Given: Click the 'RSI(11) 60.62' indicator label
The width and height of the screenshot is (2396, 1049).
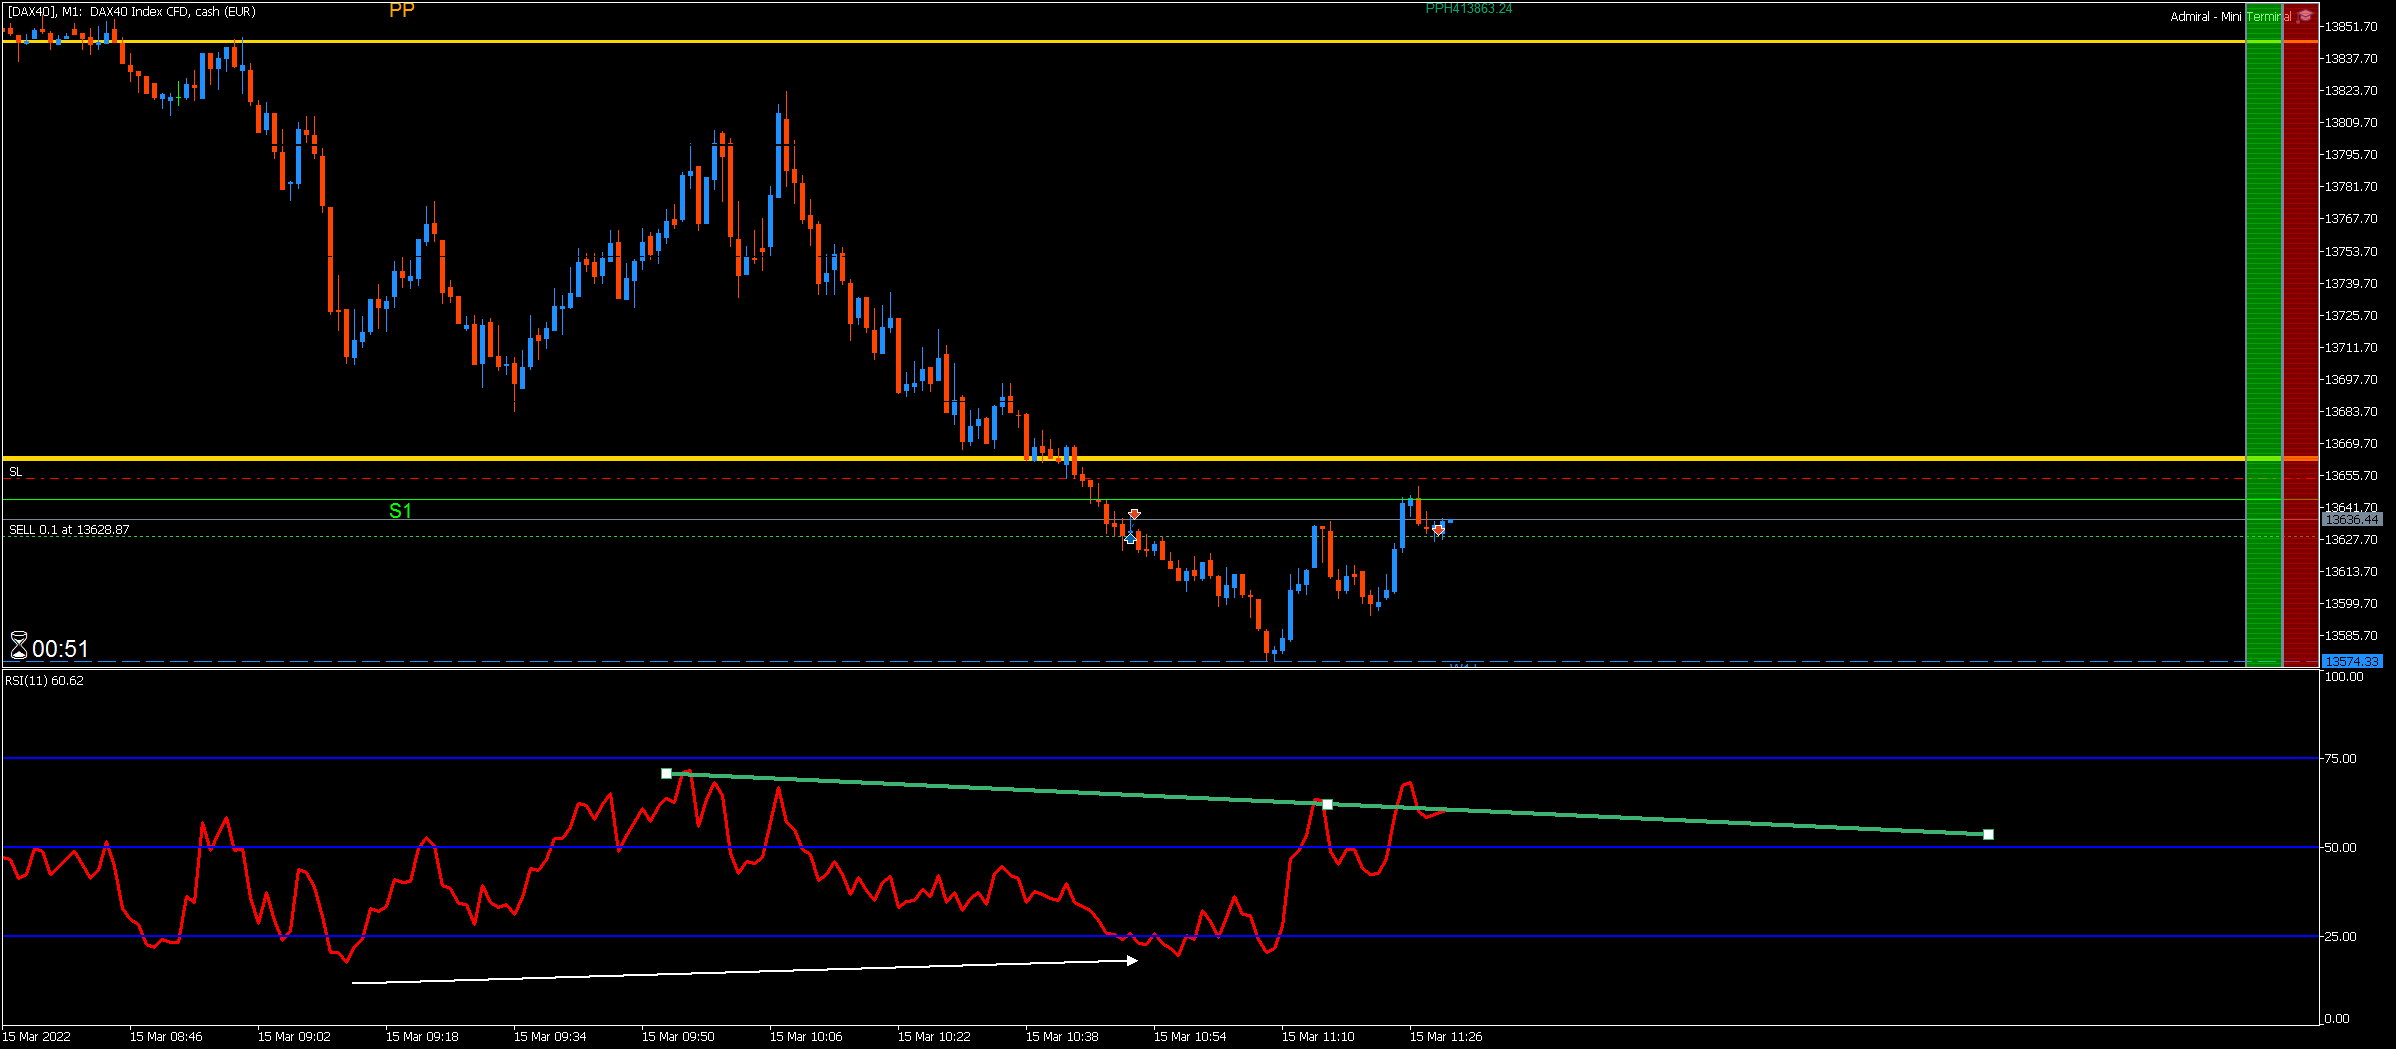Looking at the screenshot, I should tap(45, 681).
